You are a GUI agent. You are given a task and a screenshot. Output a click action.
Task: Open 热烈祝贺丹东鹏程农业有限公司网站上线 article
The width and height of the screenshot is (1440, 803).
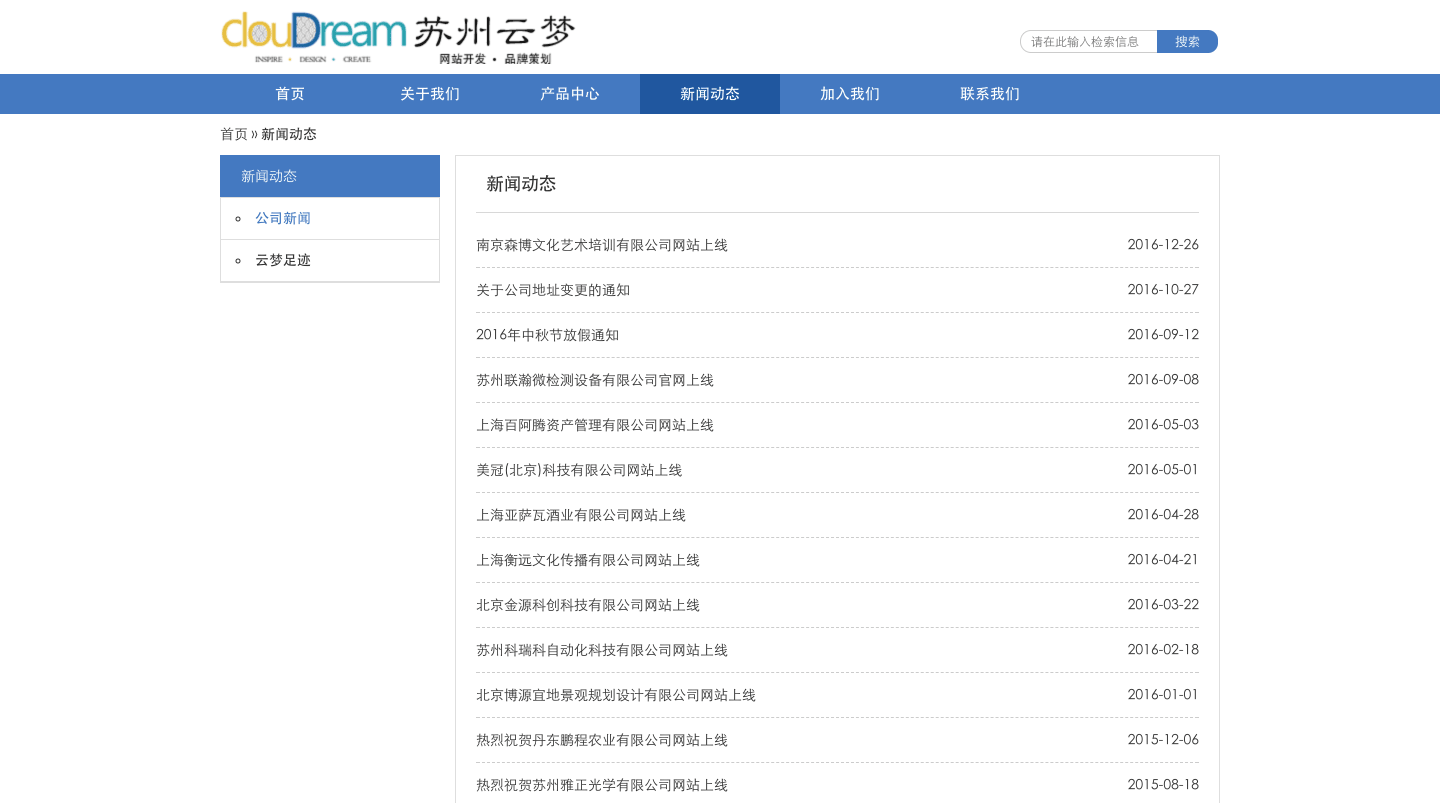pyautogui.click(x=602, y=740)
